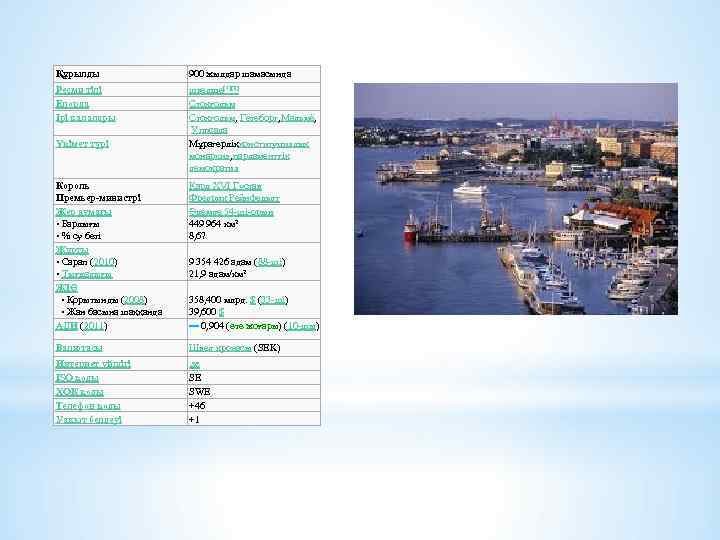Image resolution: width=720 pixels, height=540 pixels.
Task: Select the '900 жылдар шамасында' cell text
Action: (x=240, y=74)
